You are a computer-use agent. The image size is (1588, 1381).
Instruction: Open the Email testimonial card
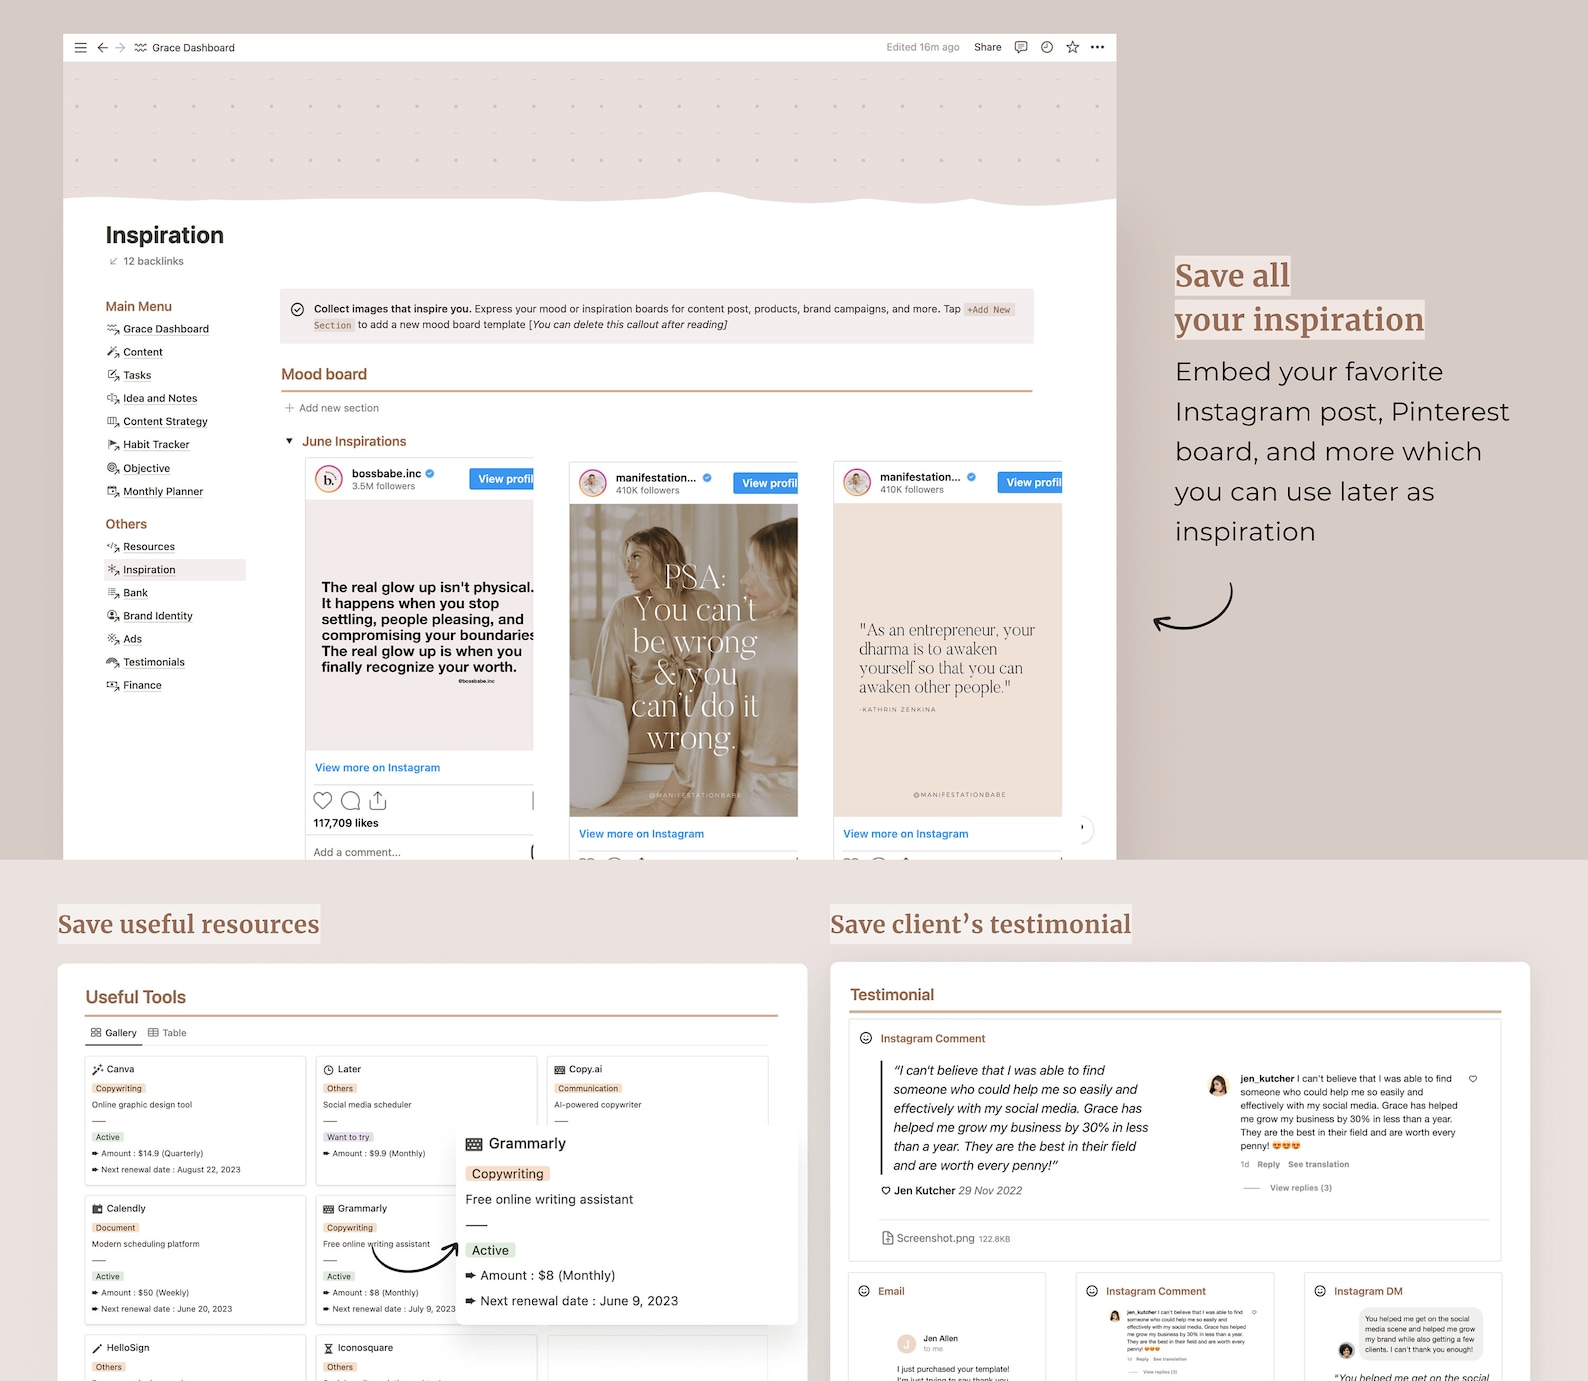point(947,1327)
